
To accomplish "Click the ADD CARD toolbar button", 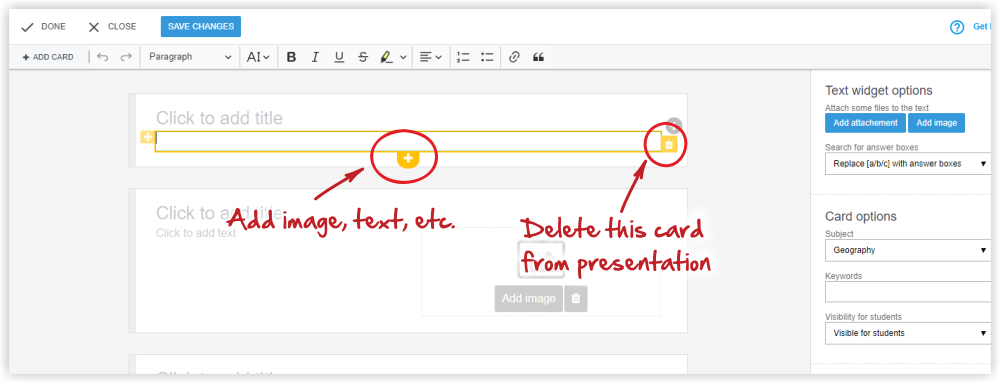I will pos(48,57).
